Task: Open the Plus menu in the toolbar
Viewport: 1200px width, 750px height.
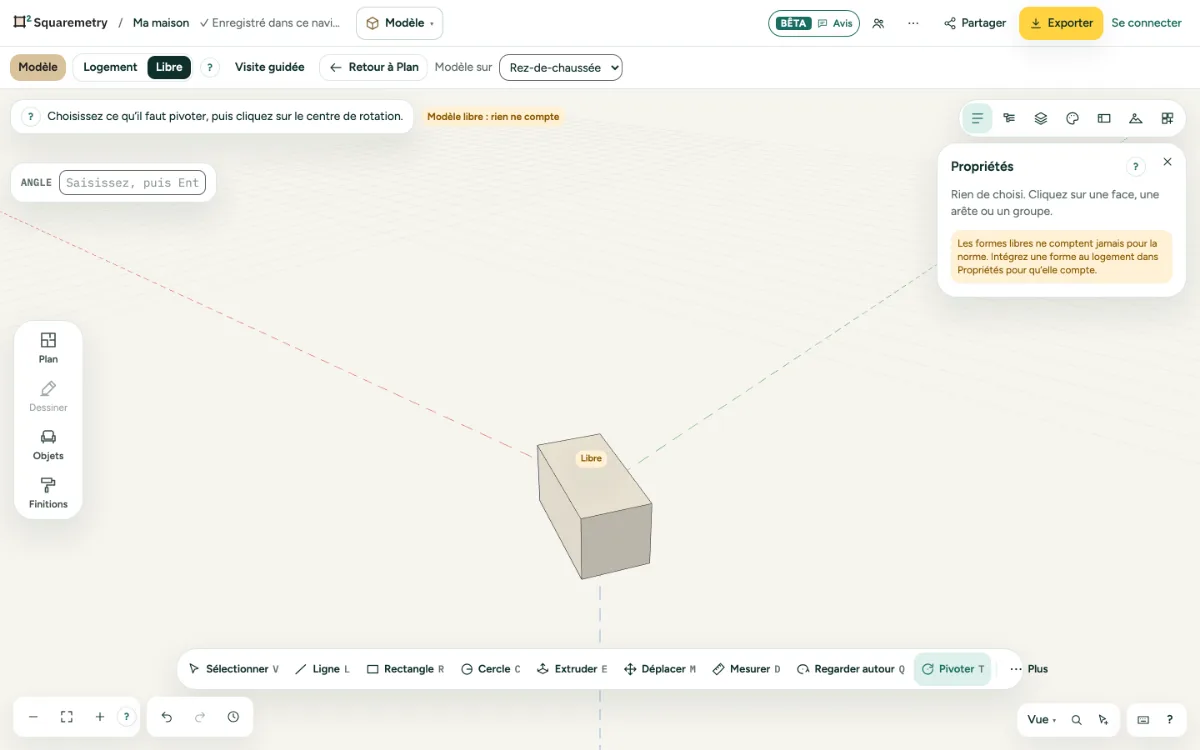Action: point(1029,669)
